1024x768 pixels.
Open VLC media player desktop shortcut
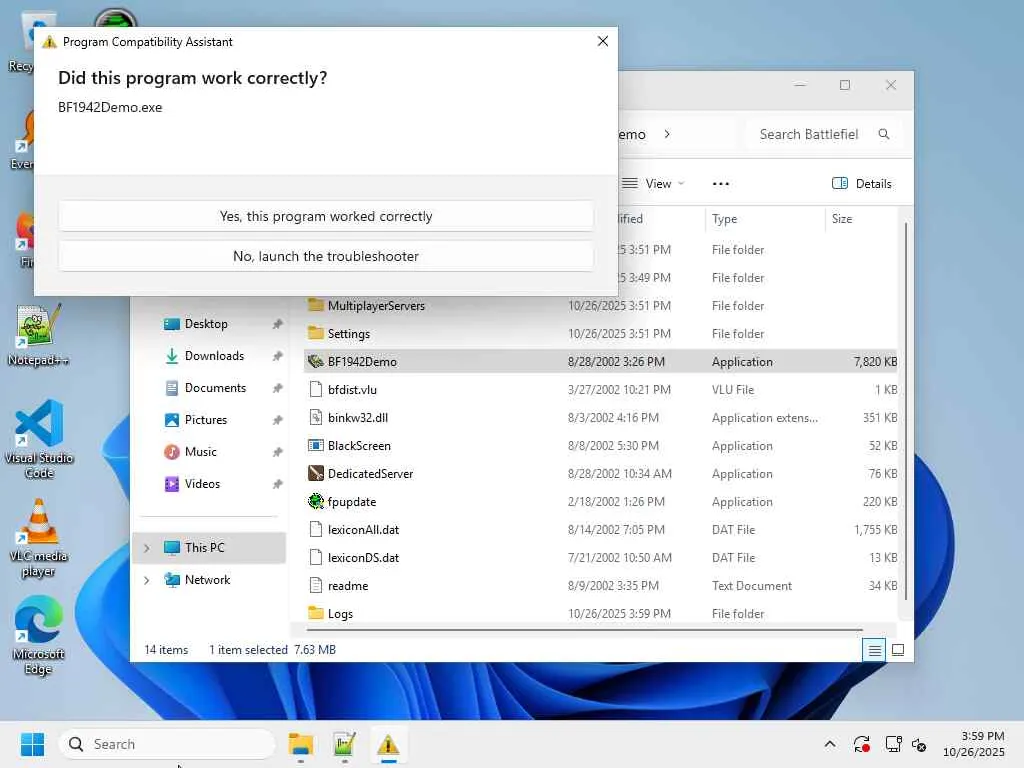point(39,537)
